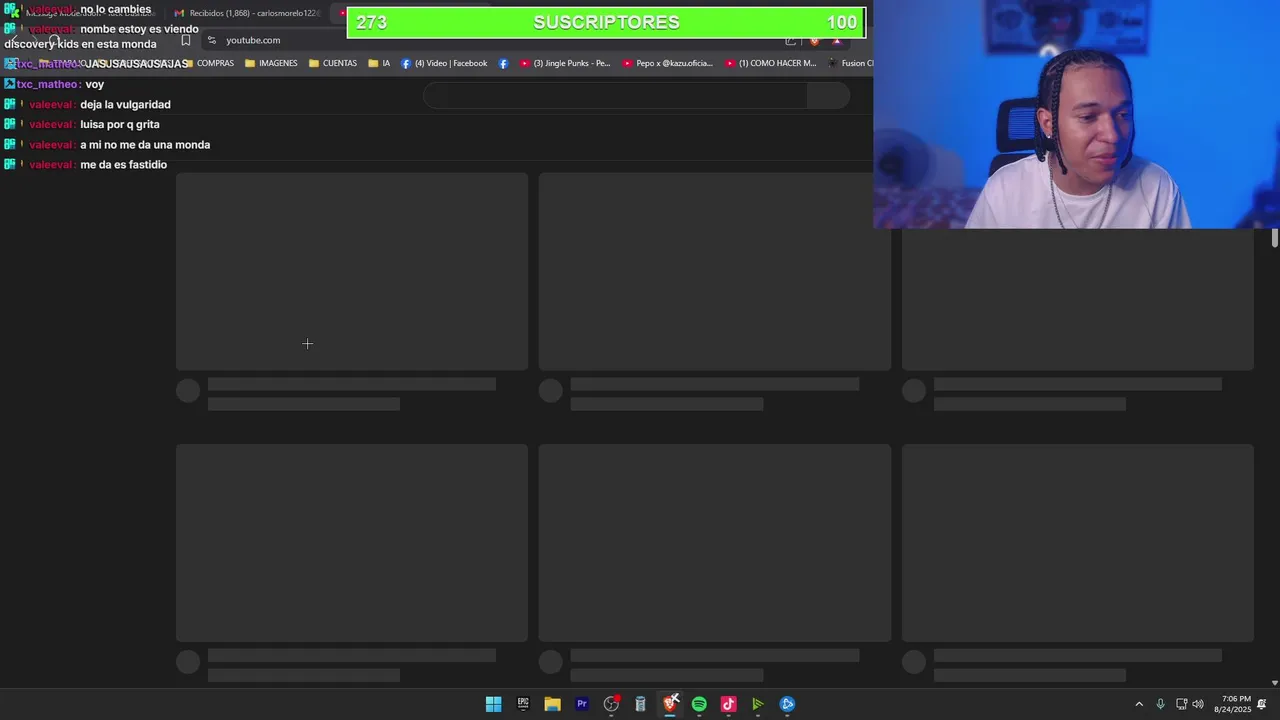Screen dimensions: 1280x720
Task: Show hidden system tray icons
Action: (x=1139, y=704)
